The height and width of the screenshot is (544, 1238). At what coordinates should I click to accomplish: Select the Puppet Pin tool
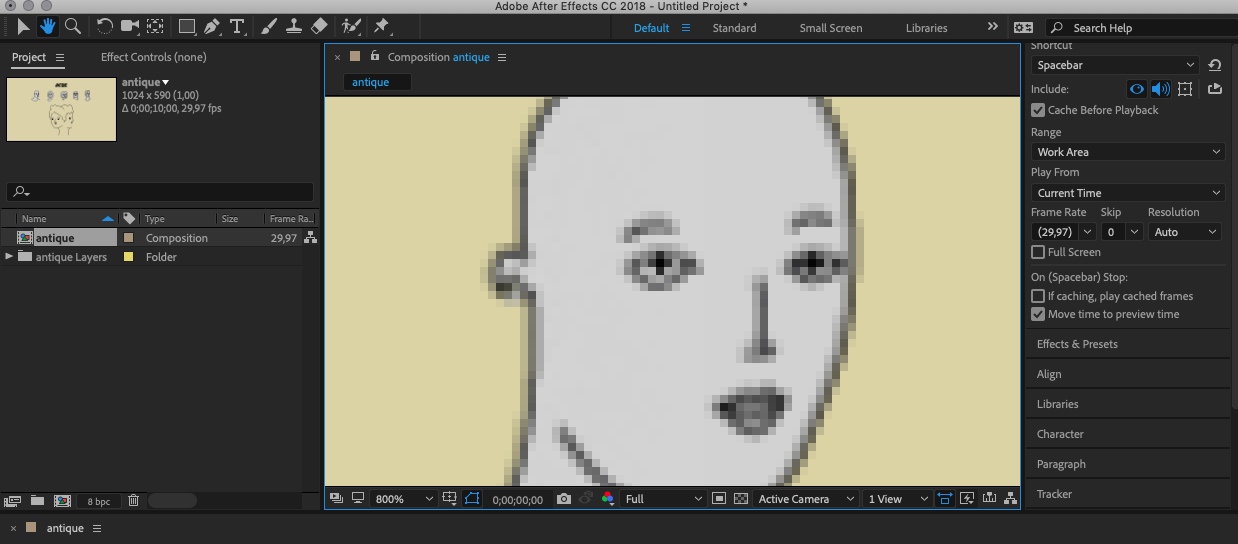pos(381,26)
